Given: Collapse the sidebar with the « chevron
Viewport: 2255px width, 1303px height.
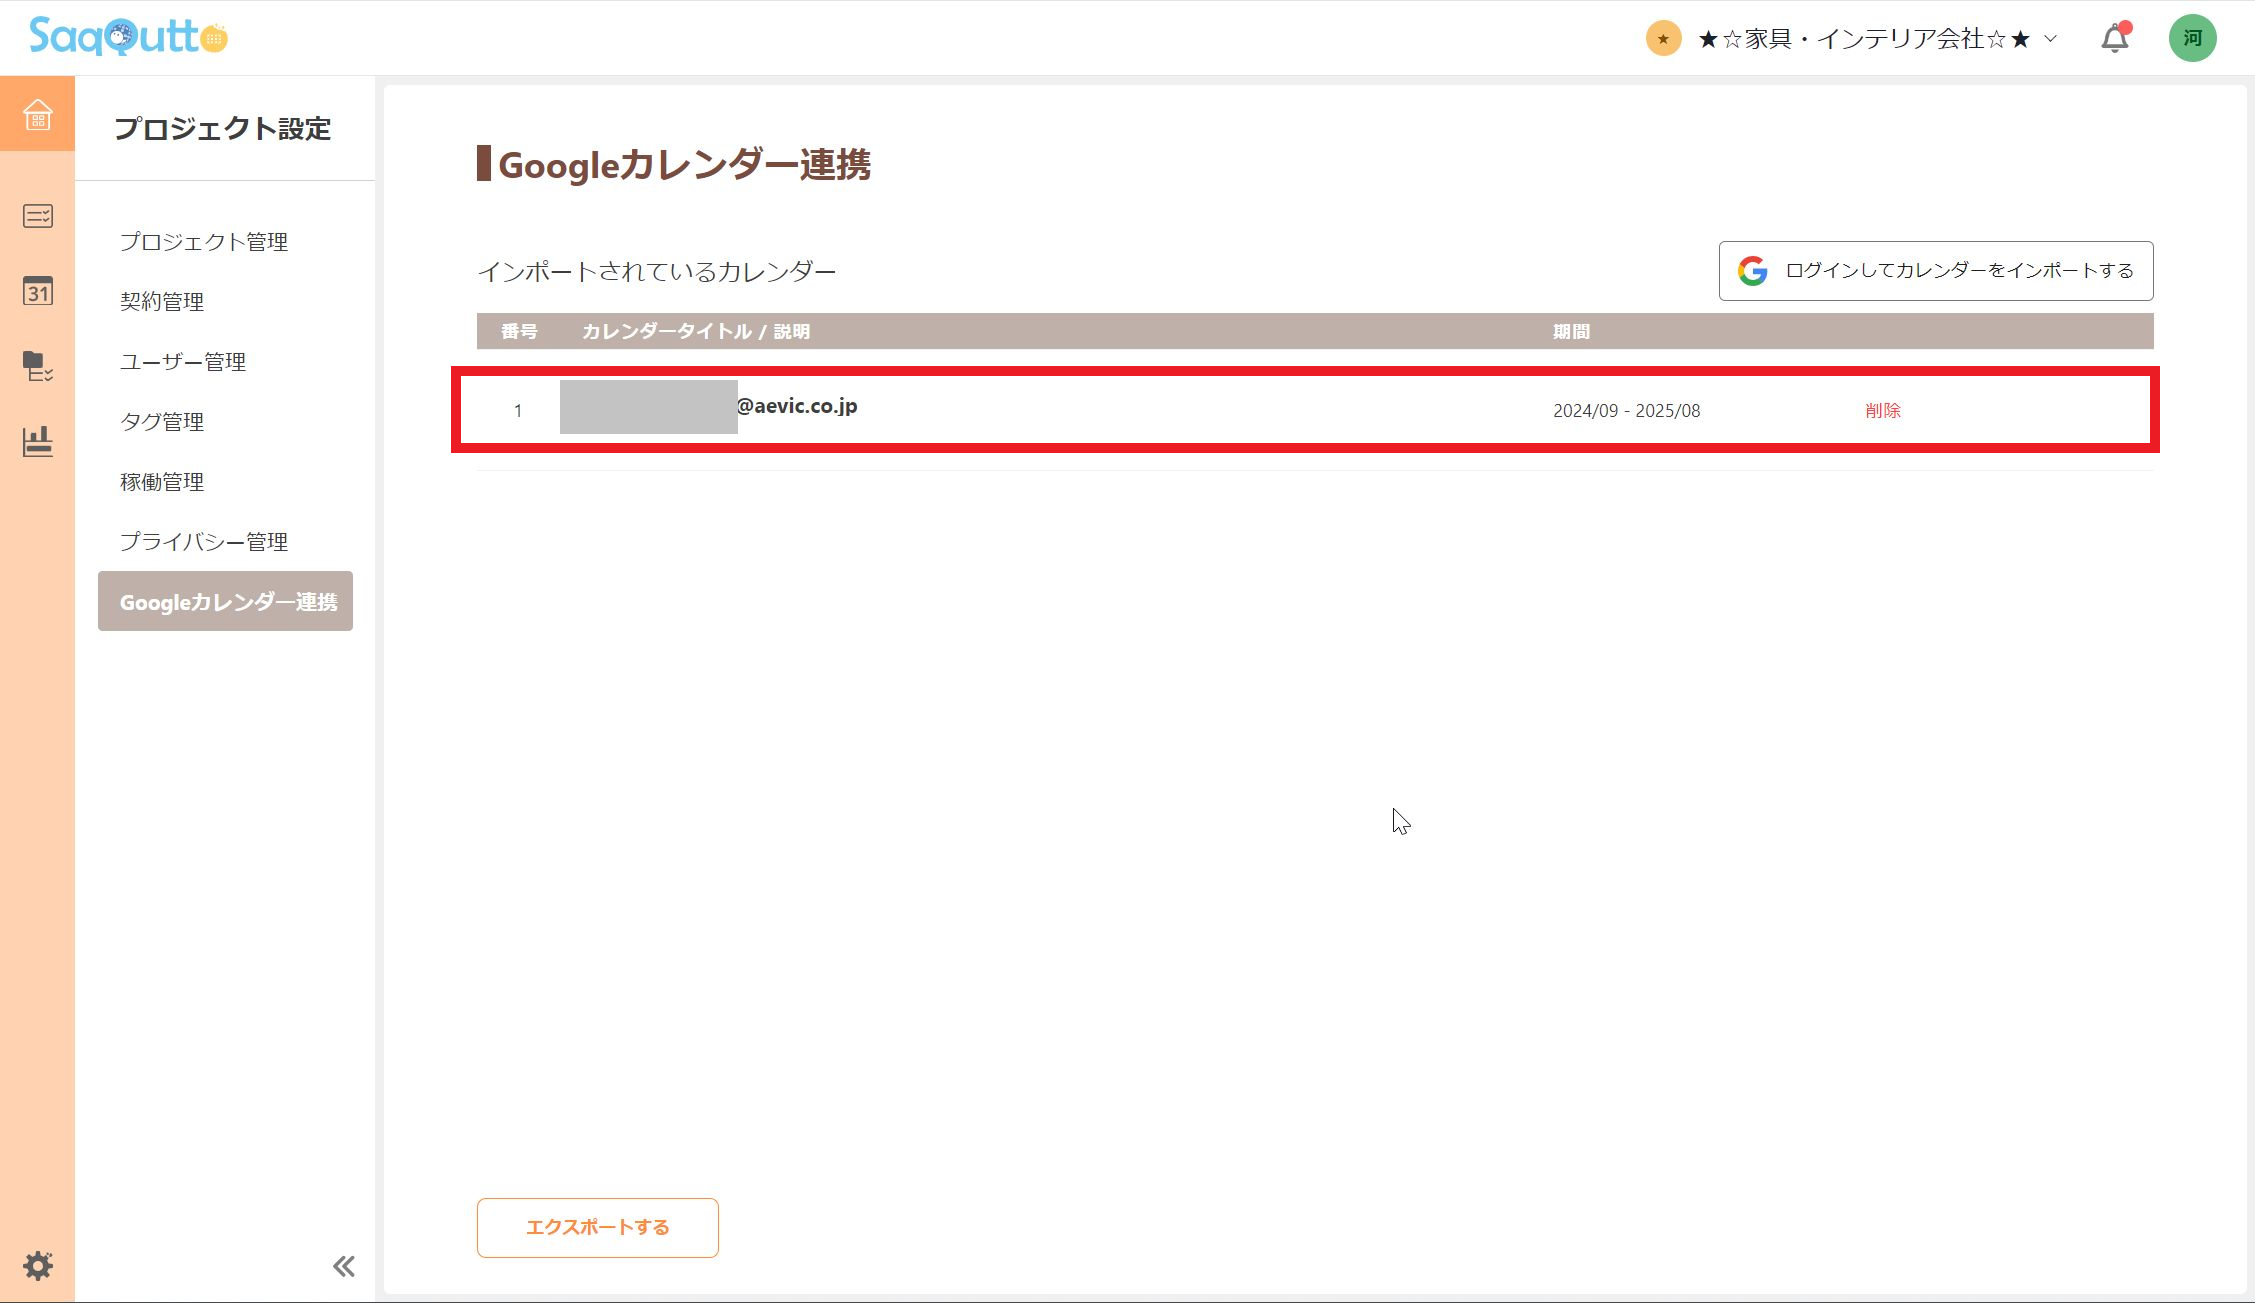Looking at the screenshot, I should coord(343,1265).
